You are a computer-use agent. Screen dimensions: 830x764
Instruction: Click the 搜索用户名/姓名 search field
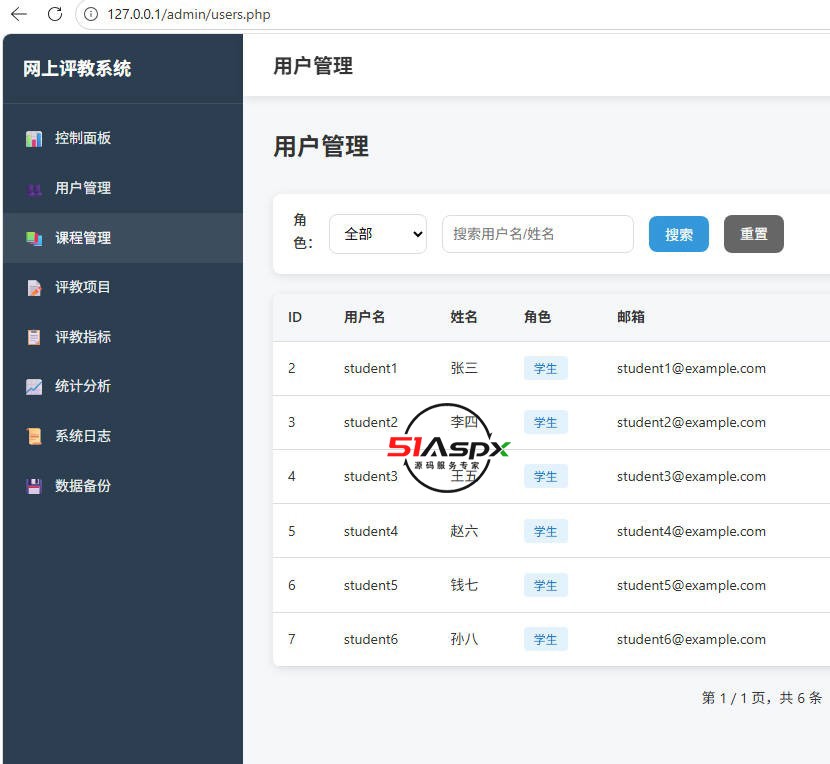(538, 234)
